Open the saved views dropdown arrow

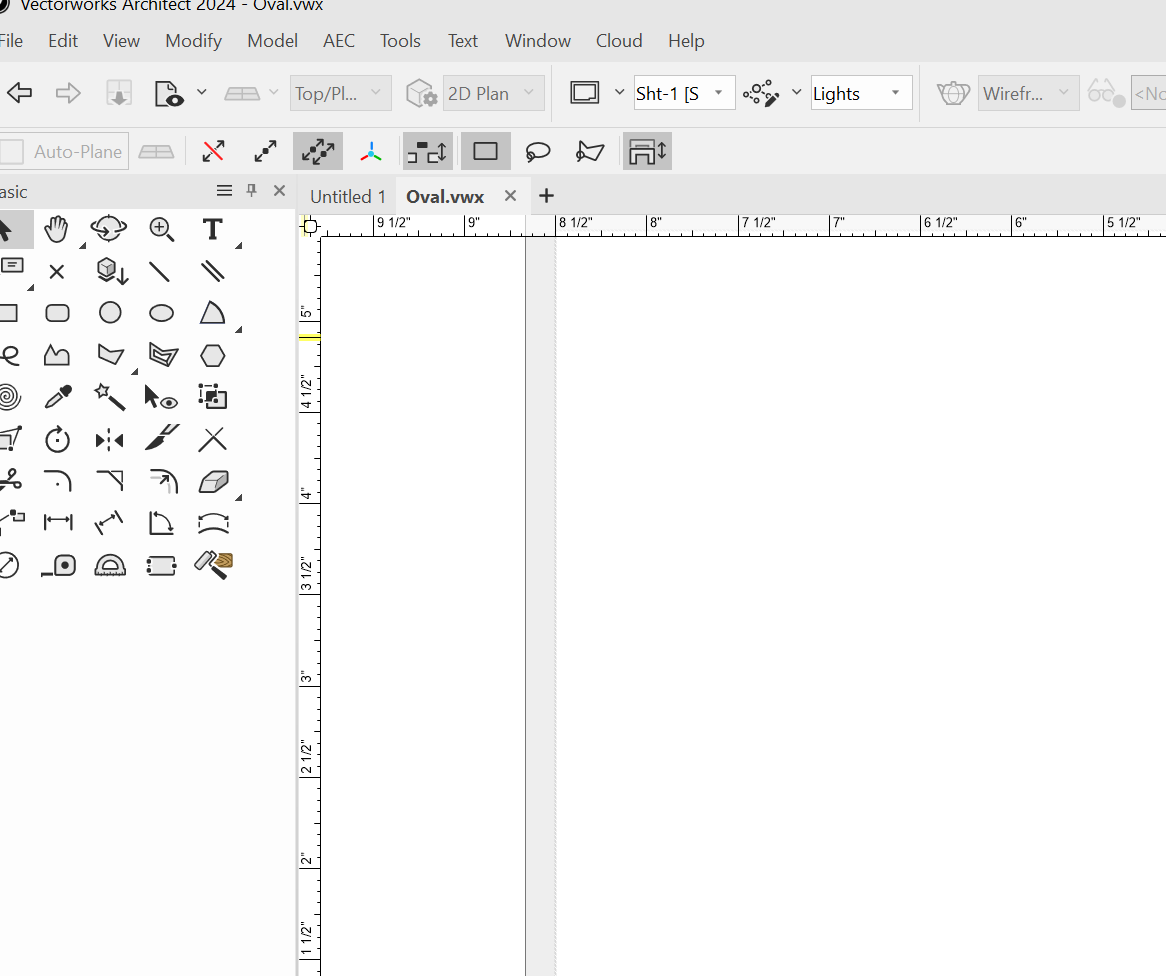(201, 93)
